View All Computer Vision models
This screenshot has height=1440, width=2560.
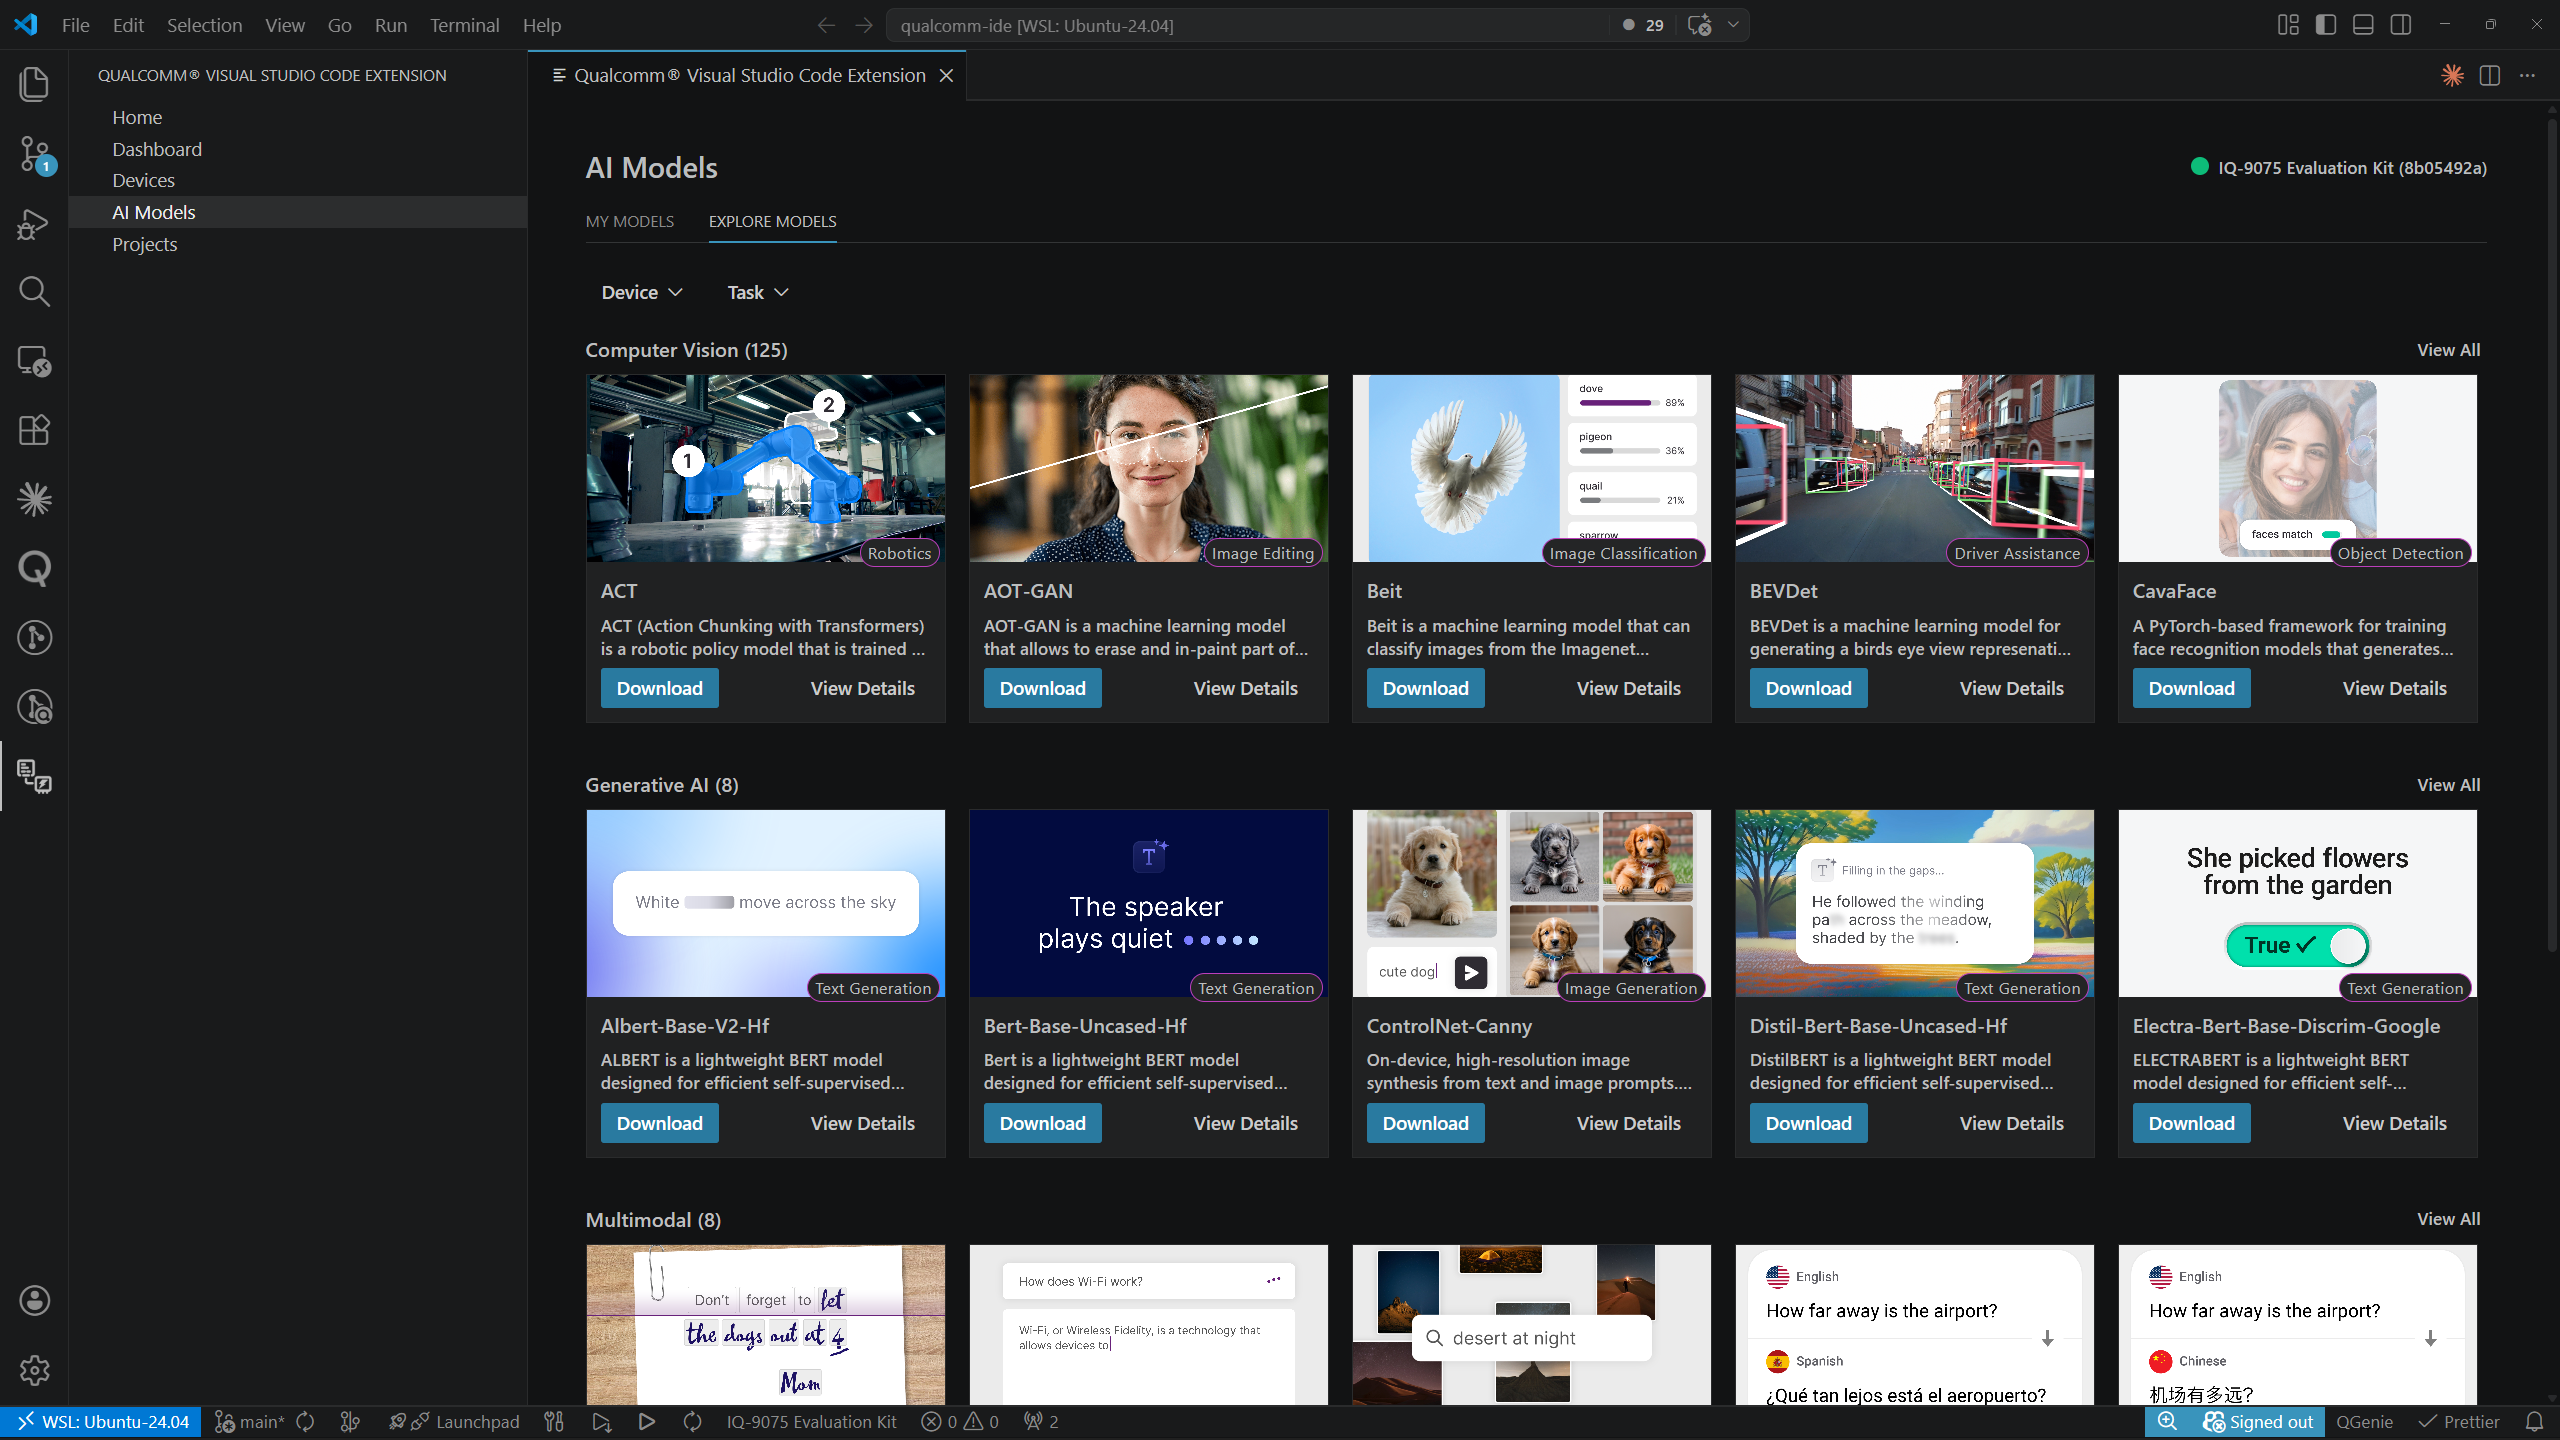(x=2448, y=350)
